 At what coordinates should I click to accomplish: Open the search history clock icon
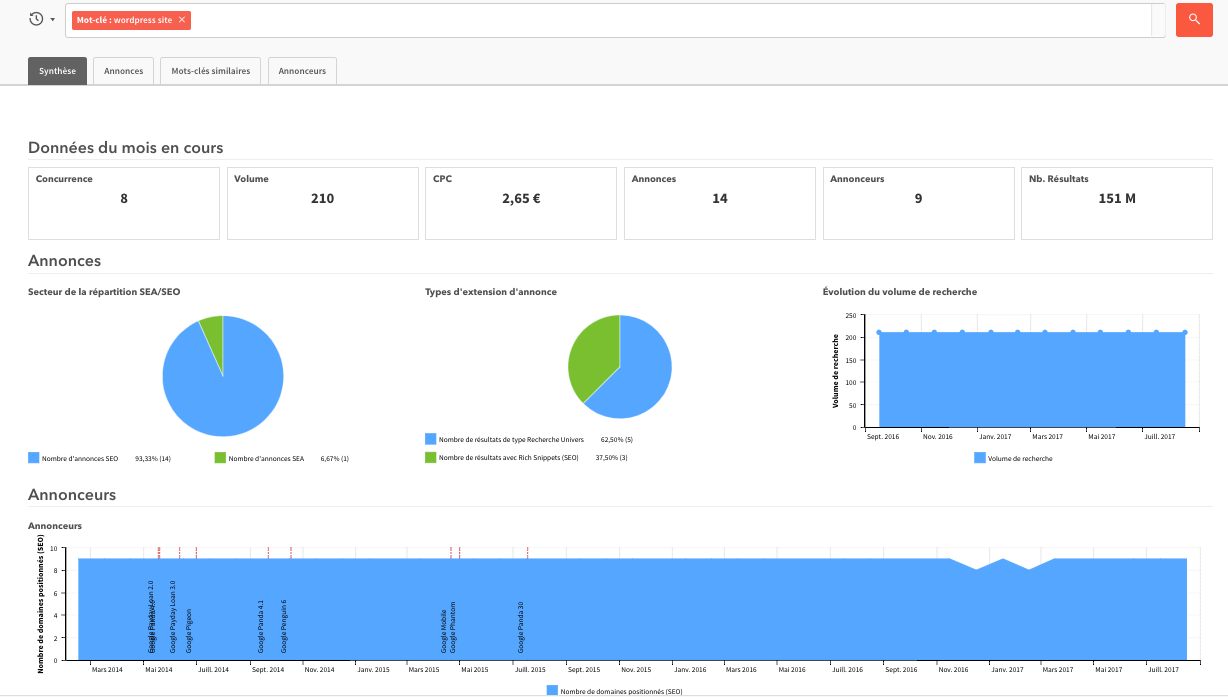click(36, 19)
